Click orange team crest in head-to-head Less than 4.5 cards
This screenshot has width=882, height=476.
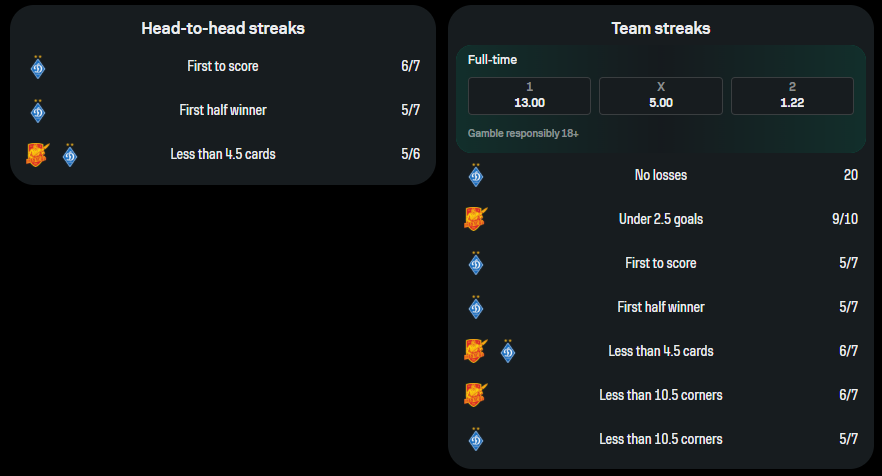[37, 154]
